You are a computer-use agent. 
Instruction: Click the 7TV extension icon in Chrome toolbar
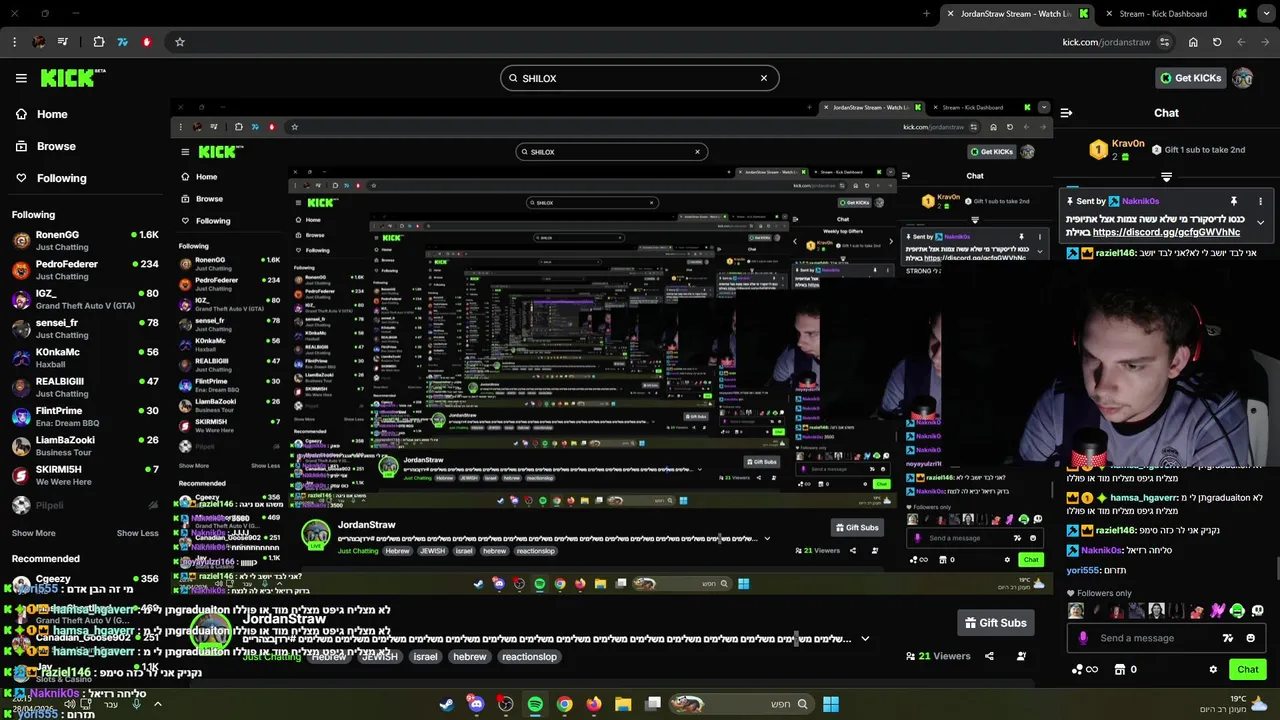click(x=123, y=42)
